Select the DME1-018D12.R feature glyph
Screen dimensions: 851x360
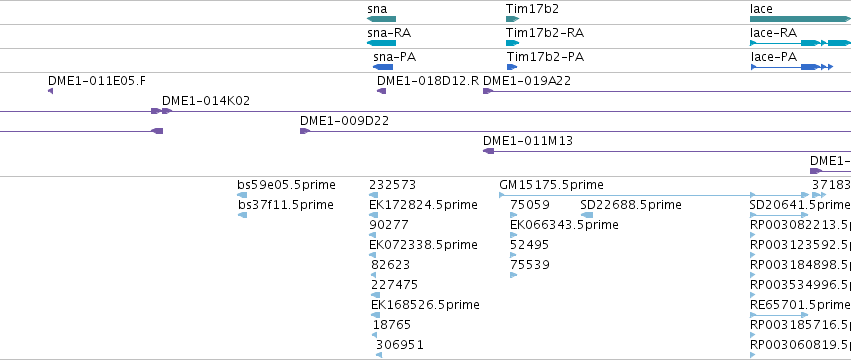point(382,91)
